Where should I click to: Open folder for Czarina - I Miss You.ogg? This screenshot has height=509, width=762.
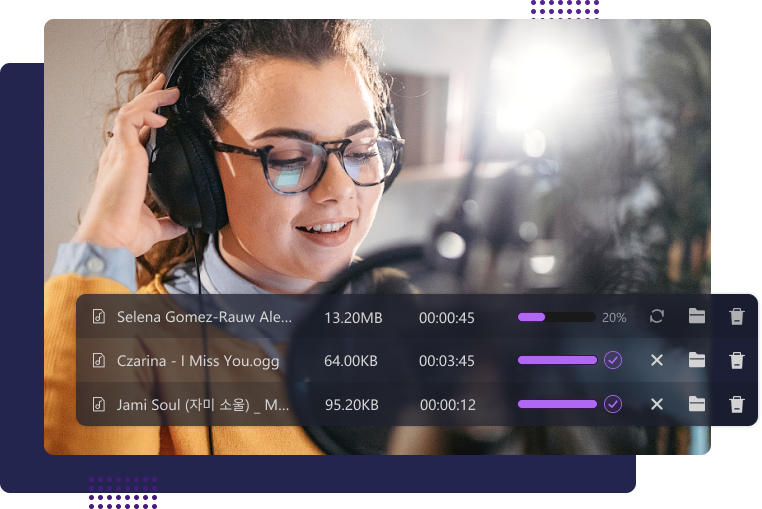697,360
